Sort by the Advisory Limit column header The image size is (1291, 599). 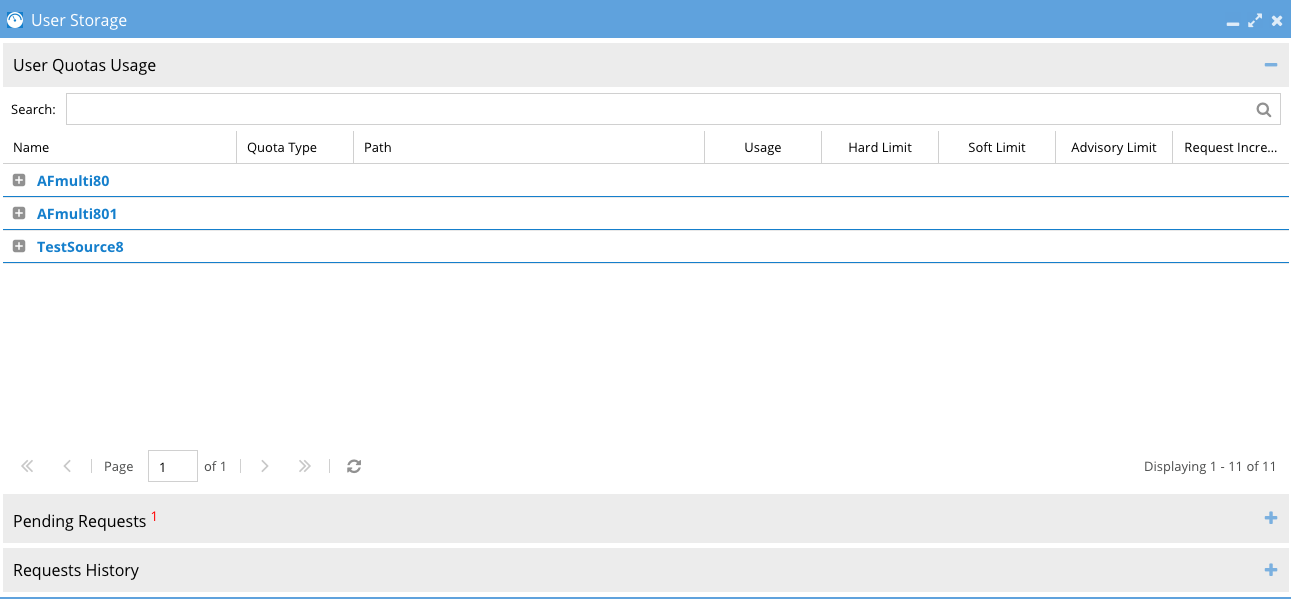pyautogui.click(x=1114, y=147)
